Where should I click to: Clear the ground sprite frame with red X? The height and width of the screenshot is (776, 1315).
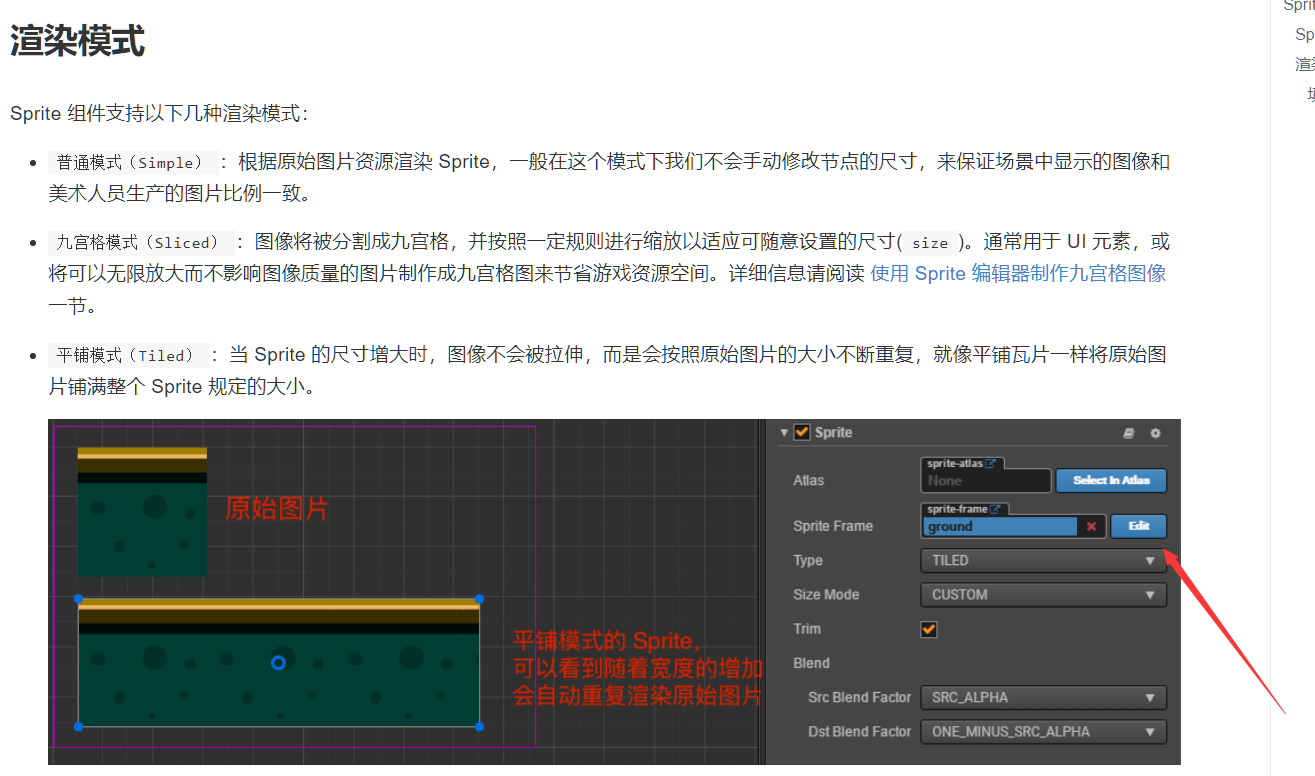coord(1091,526)
